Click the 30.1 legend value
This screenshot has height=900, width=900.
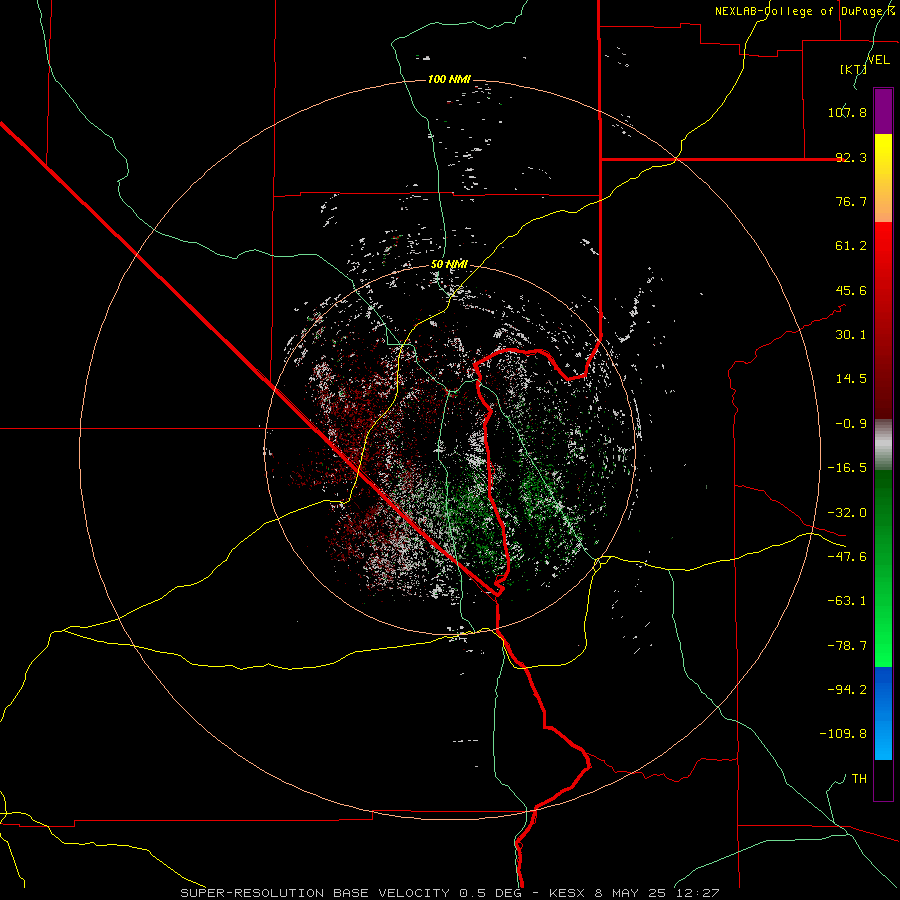coord(851,335)
